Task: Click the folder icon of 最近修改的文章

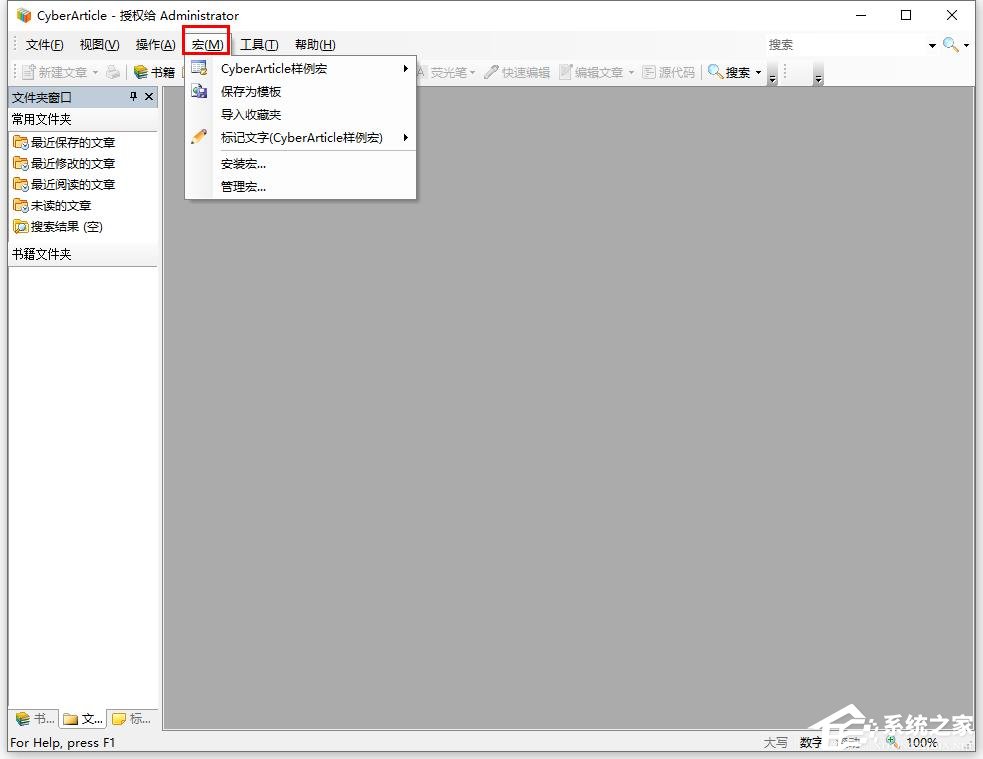Action: [21, 164]
